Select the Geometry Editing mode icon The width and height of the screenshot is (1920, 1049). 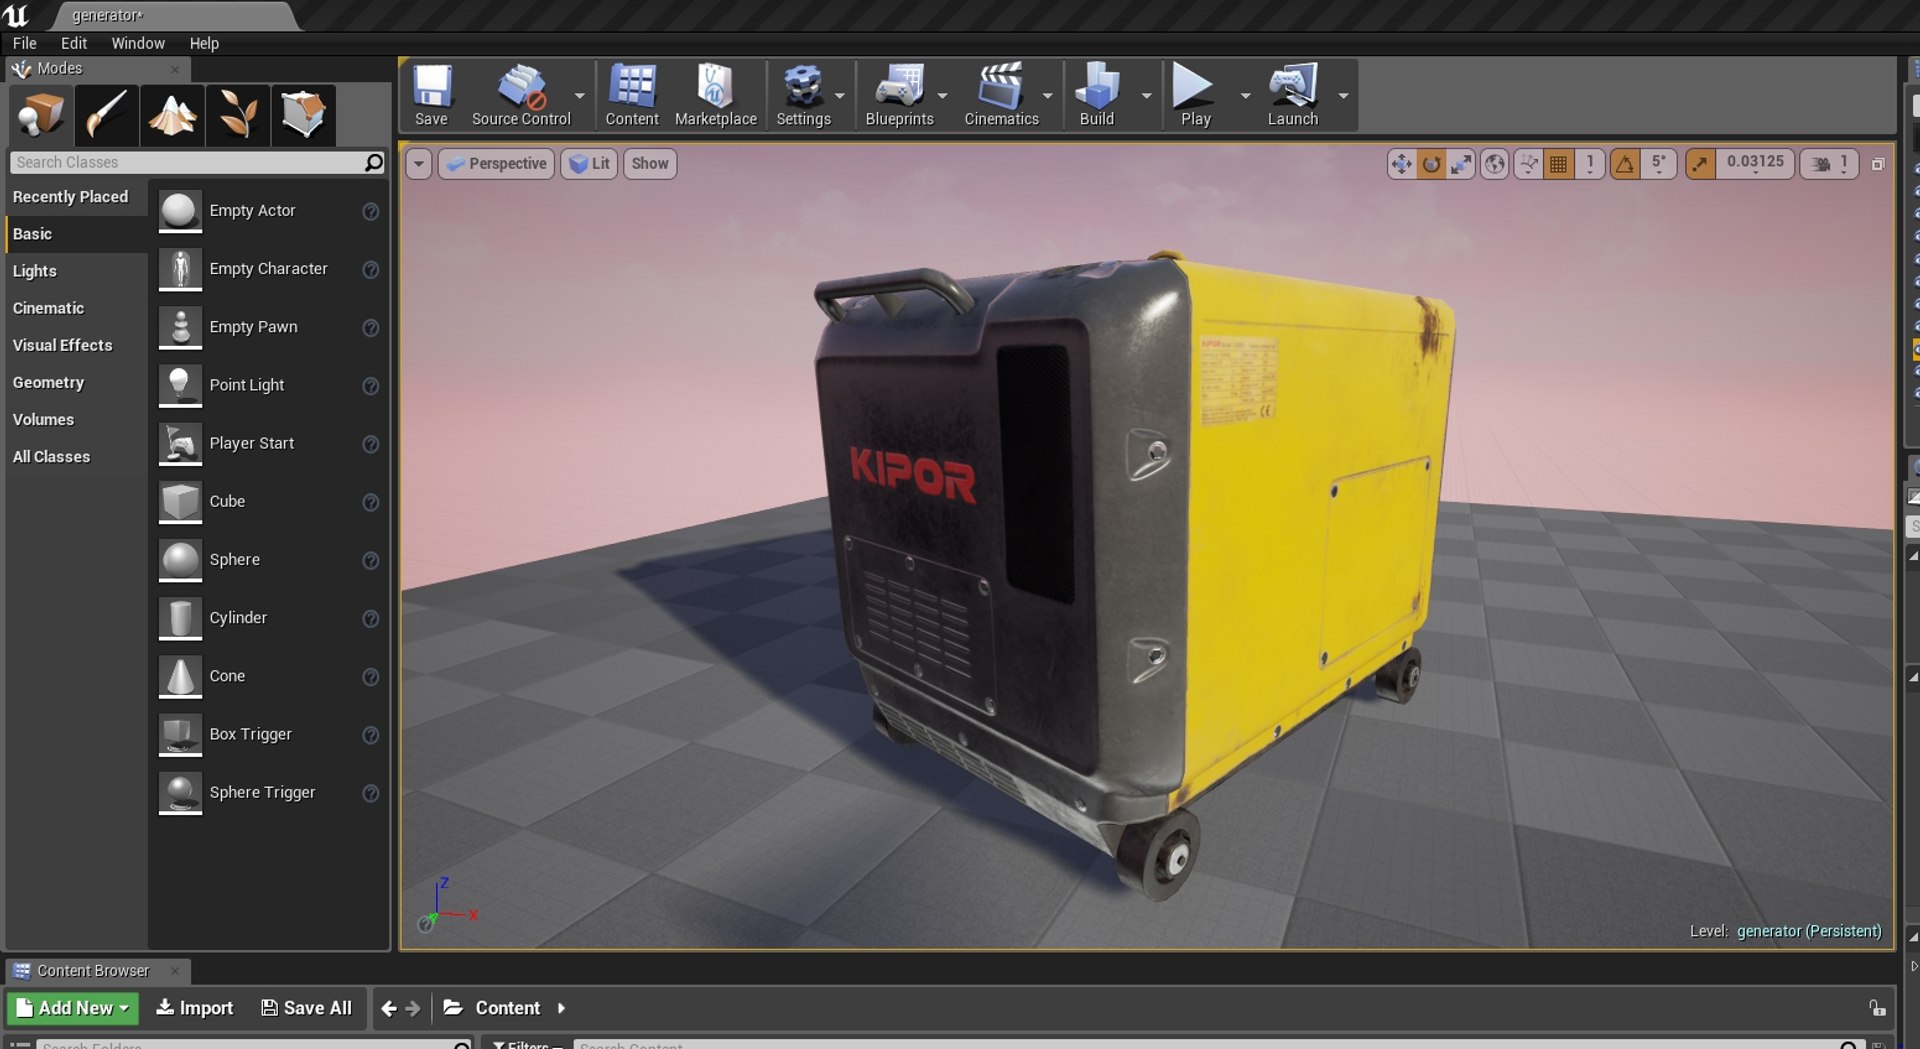coord(303,115)
